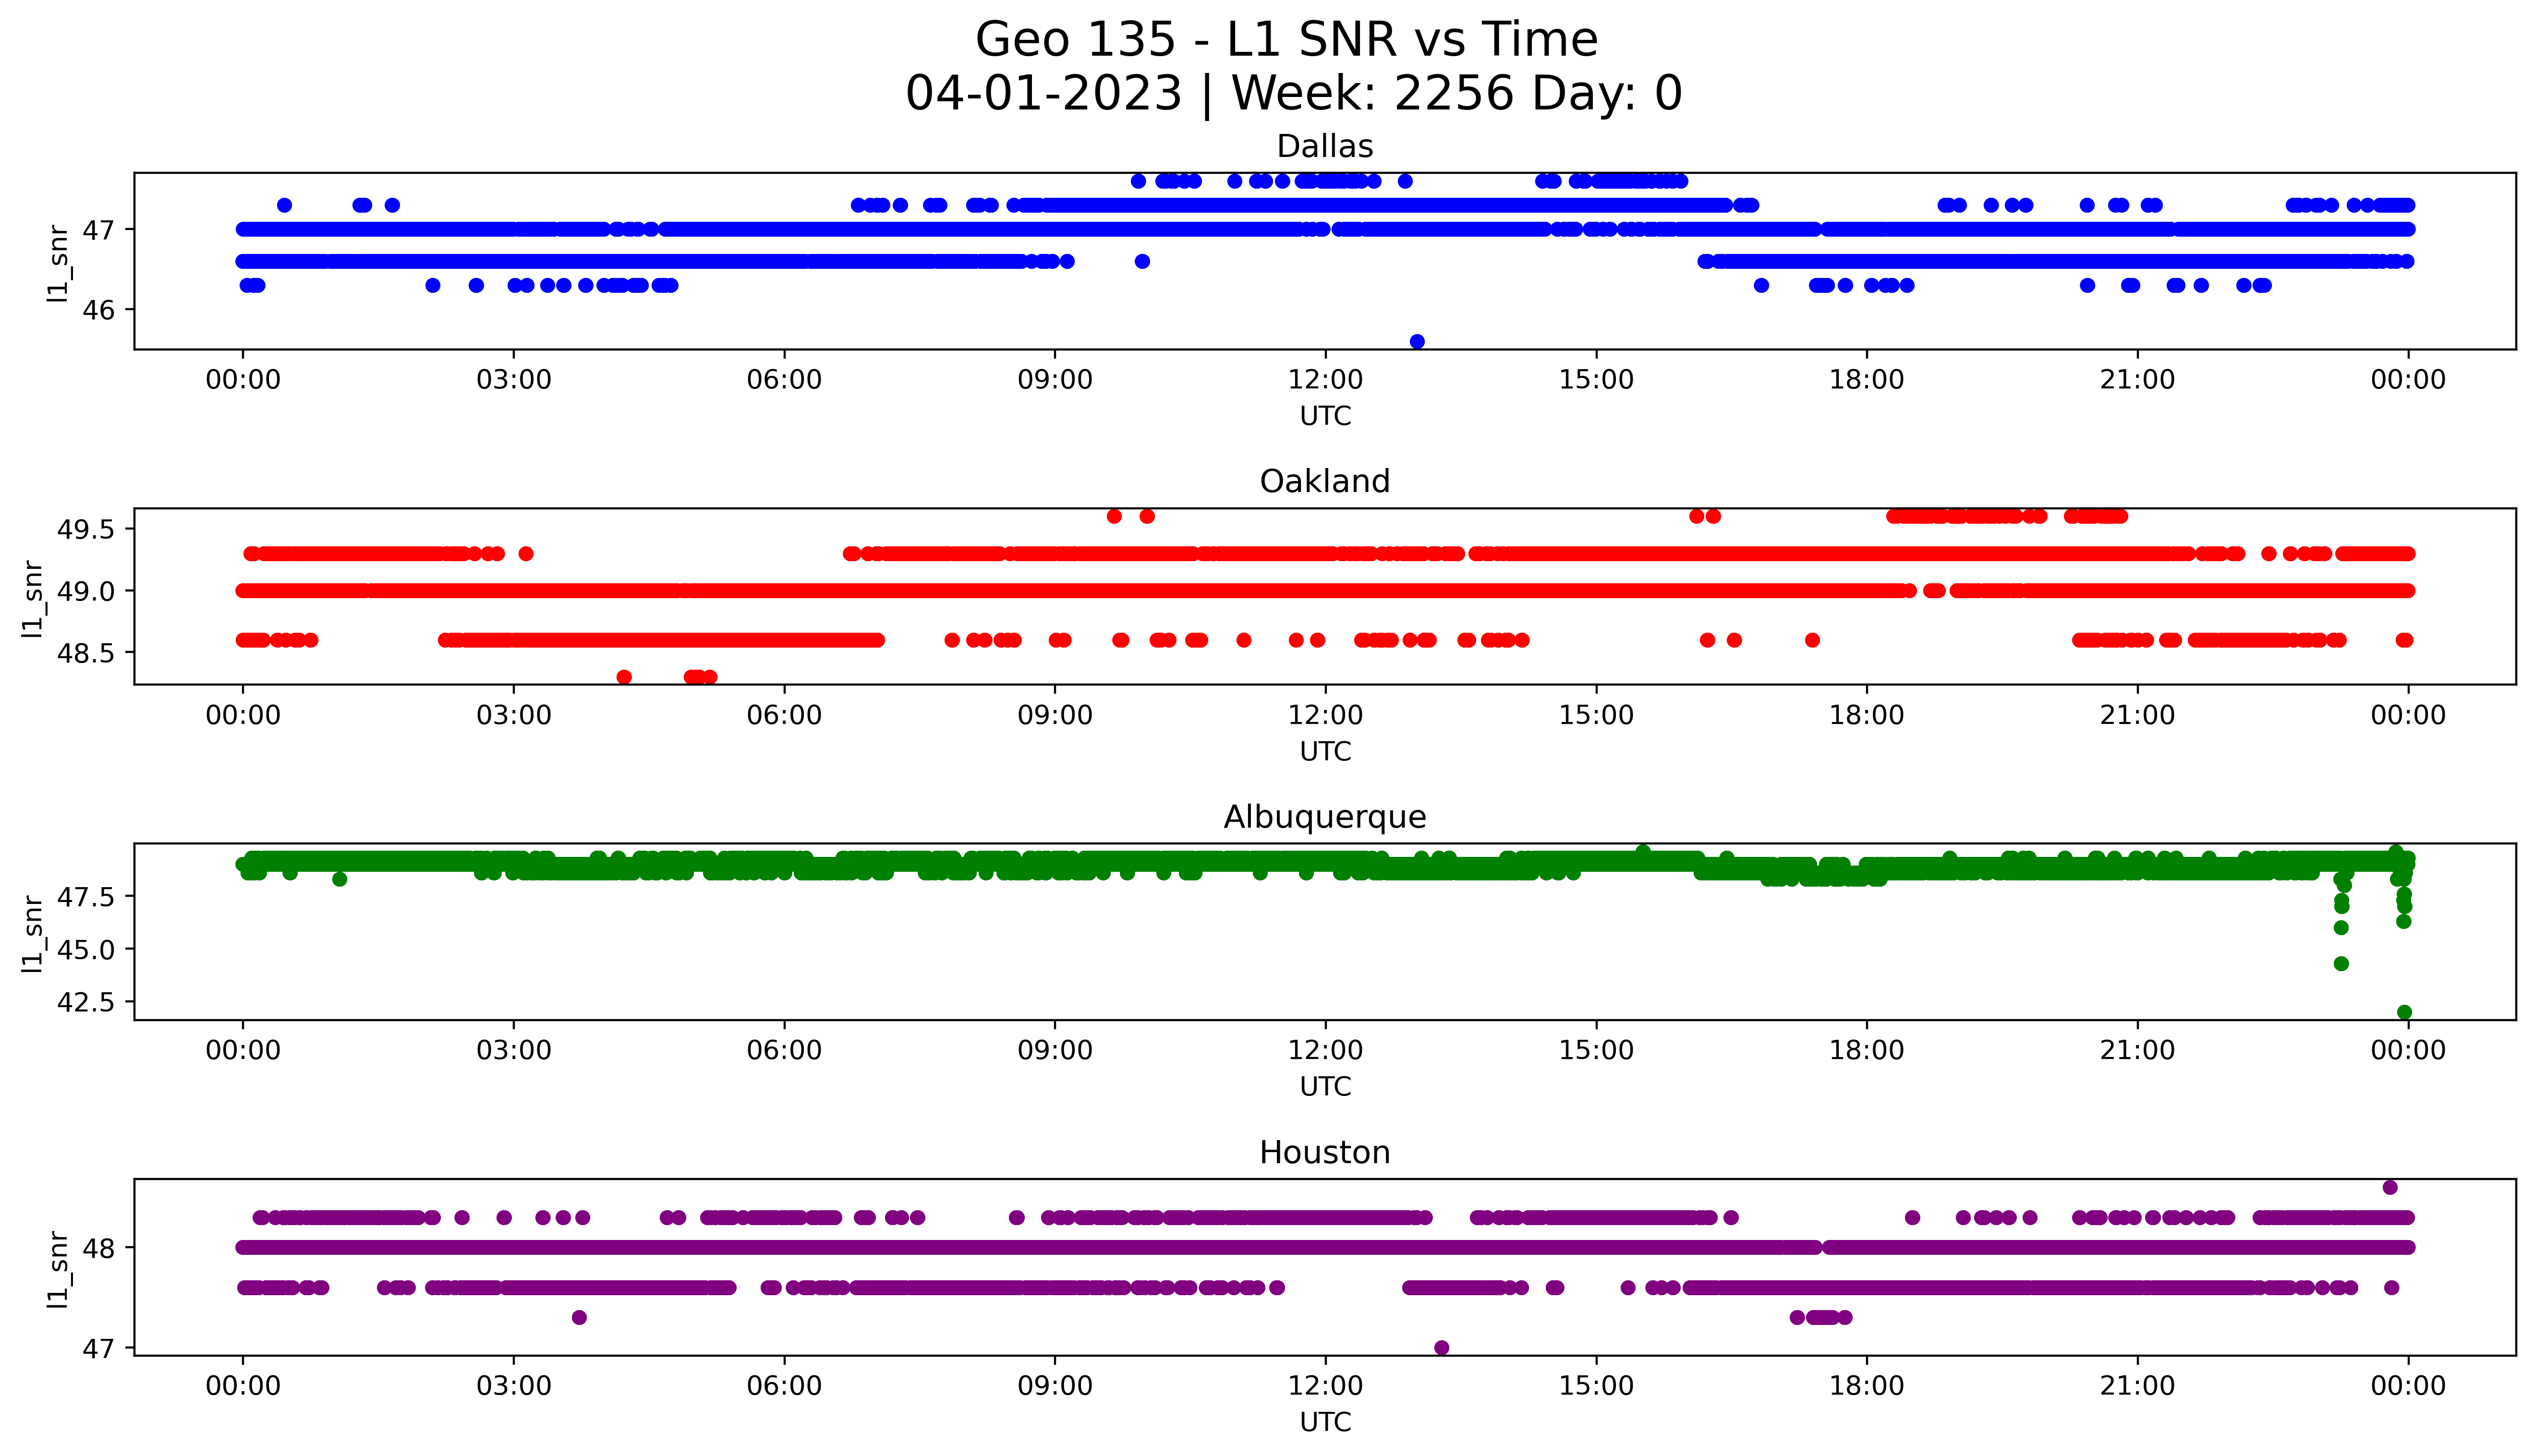Screen dimensions: 2535x1456
Task: Click the 45.0 y-tick label on Albuquerque plot
Action: coord(87,949)
